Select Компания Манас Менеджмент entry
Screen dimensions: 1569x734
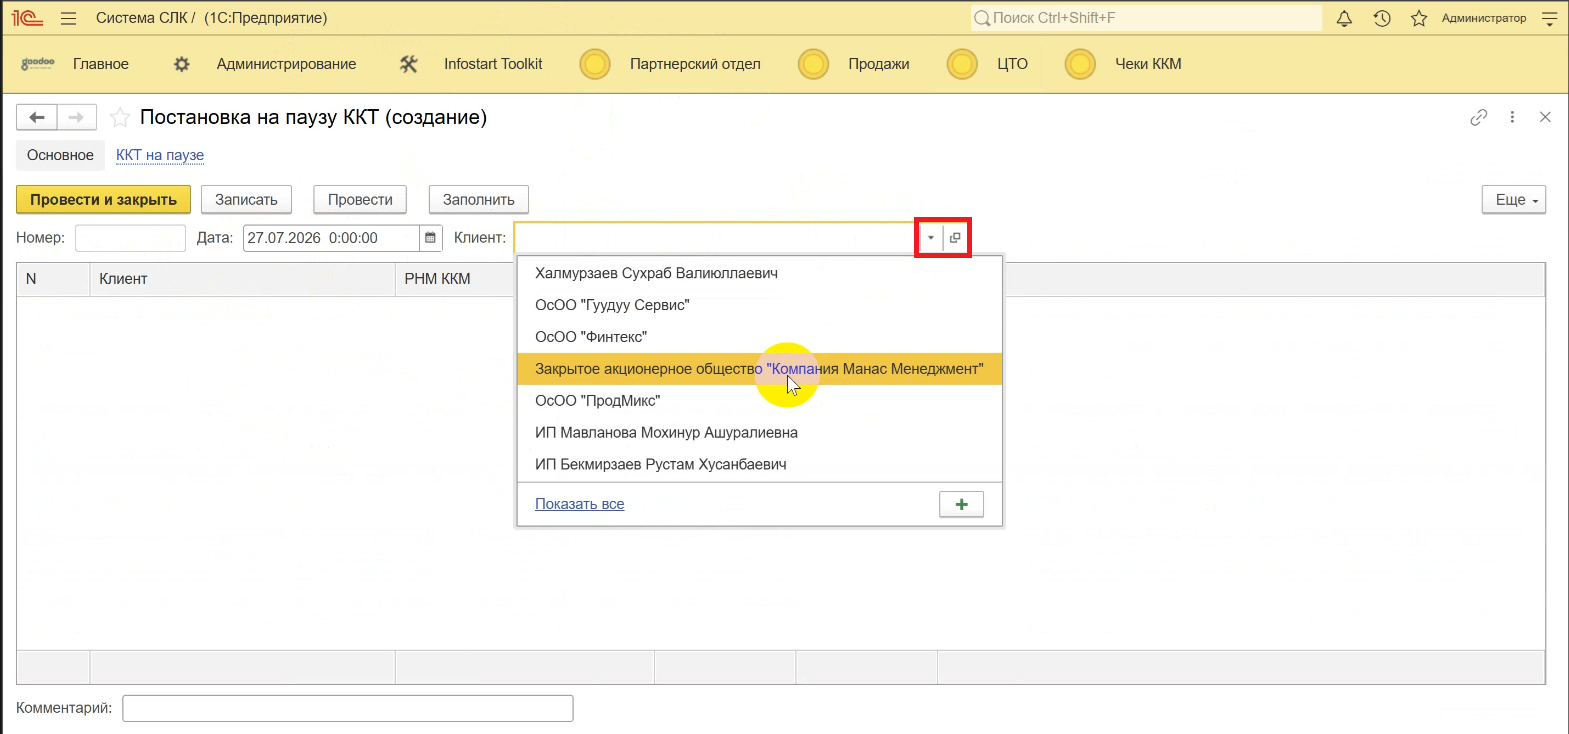click(760, 369)
